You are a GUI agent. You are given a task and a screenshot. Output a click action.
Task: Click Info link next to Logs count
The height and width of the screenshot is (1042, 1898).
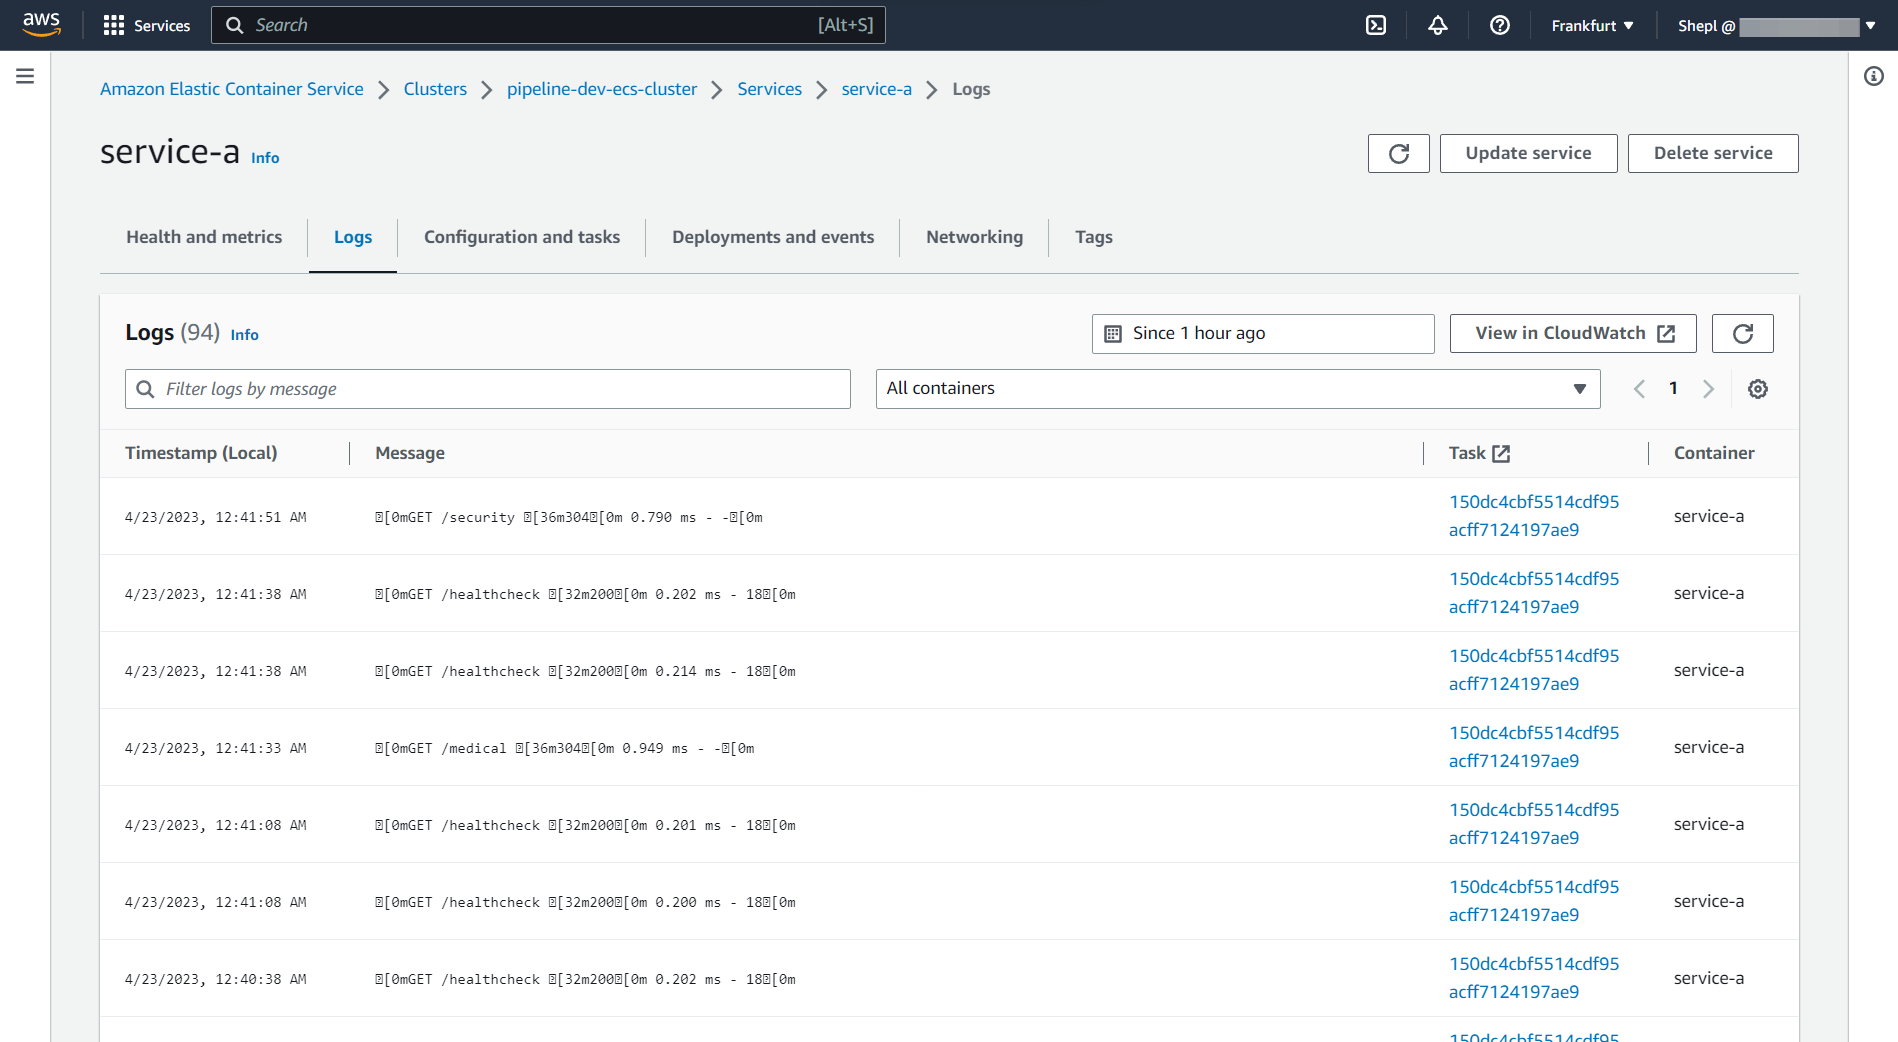pyautogui.click(x=245, y=335)
